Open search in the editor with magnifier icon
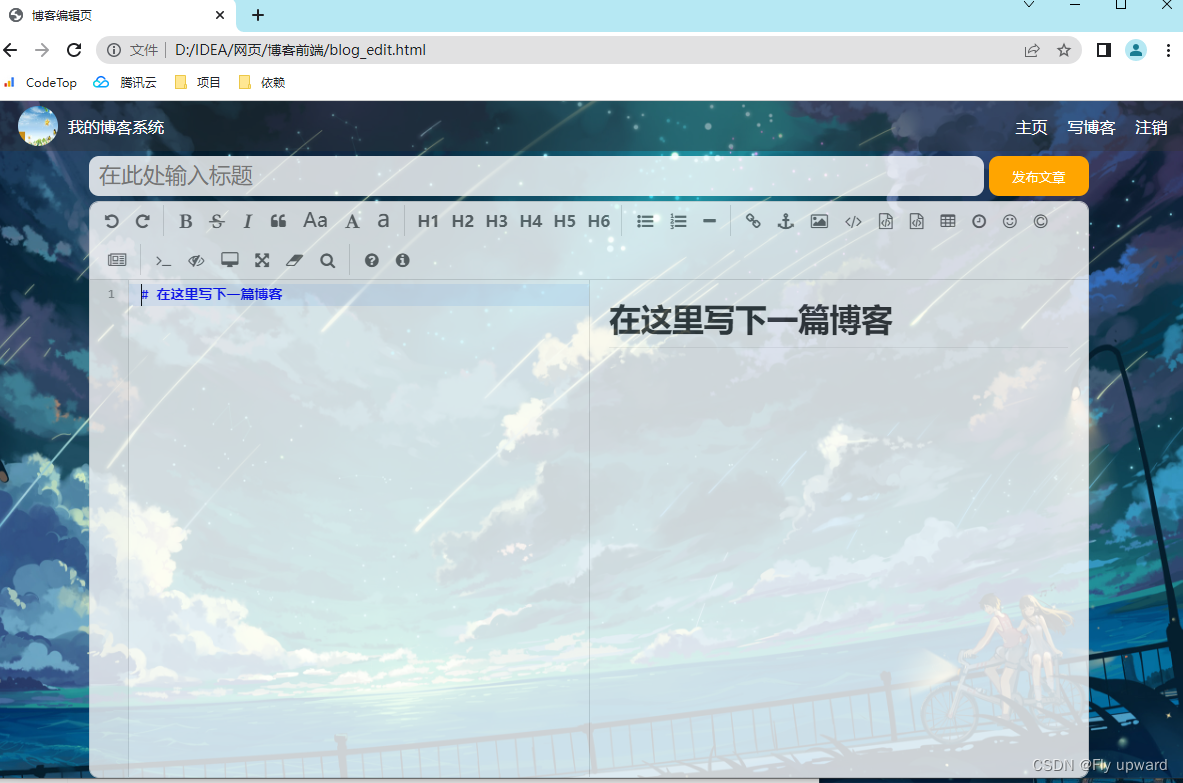This screenshot has width=1183, height=783. (x=327, y=260)
